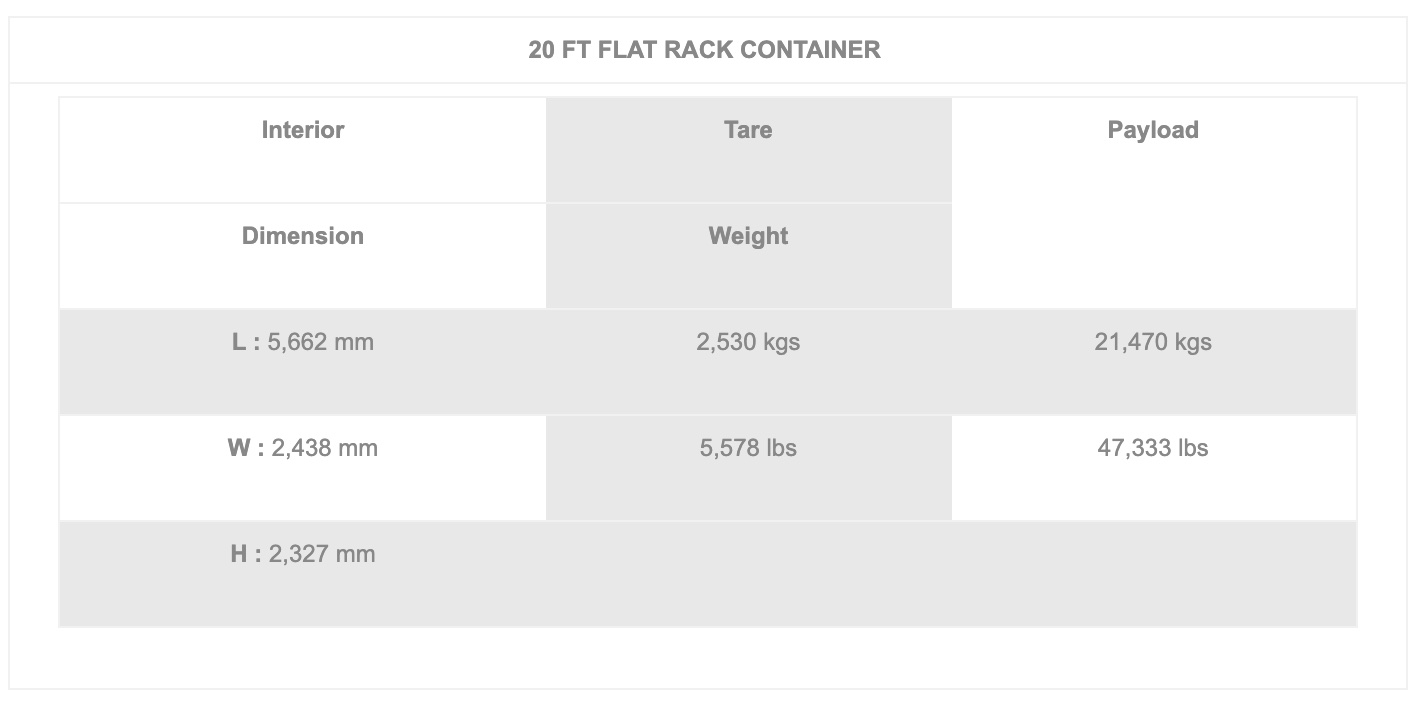
Task: Click the empty cell below 5,578 lbs
Action: point(748,574)
